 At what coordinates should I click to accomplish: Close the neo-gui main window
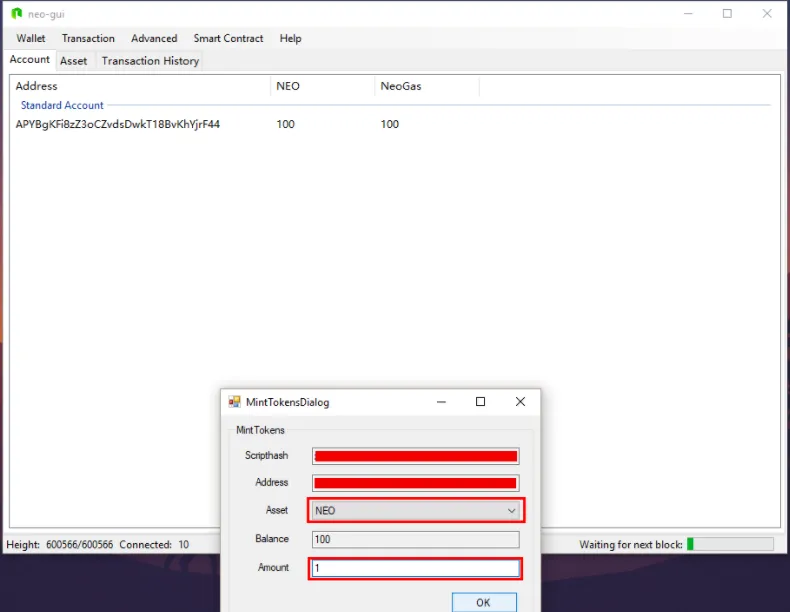[767, 14]
